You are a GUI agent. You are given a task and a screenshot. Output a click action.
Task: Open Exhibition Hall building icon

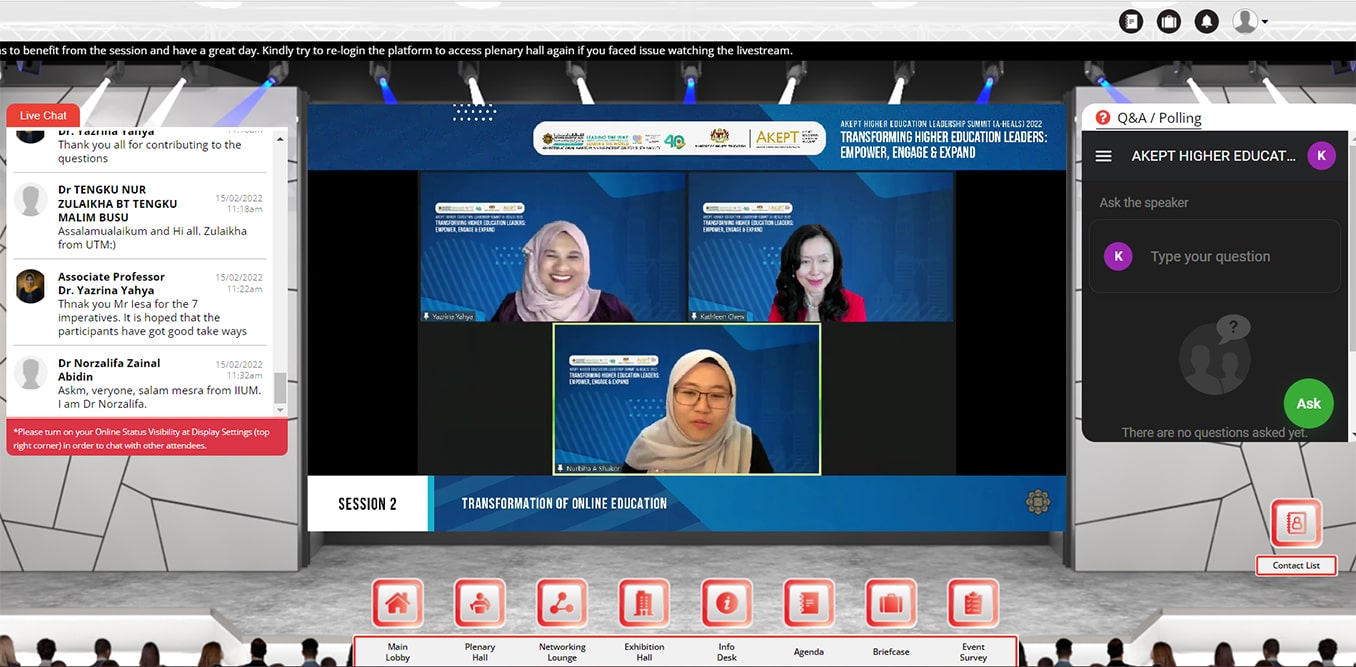(x=644, y=603)
